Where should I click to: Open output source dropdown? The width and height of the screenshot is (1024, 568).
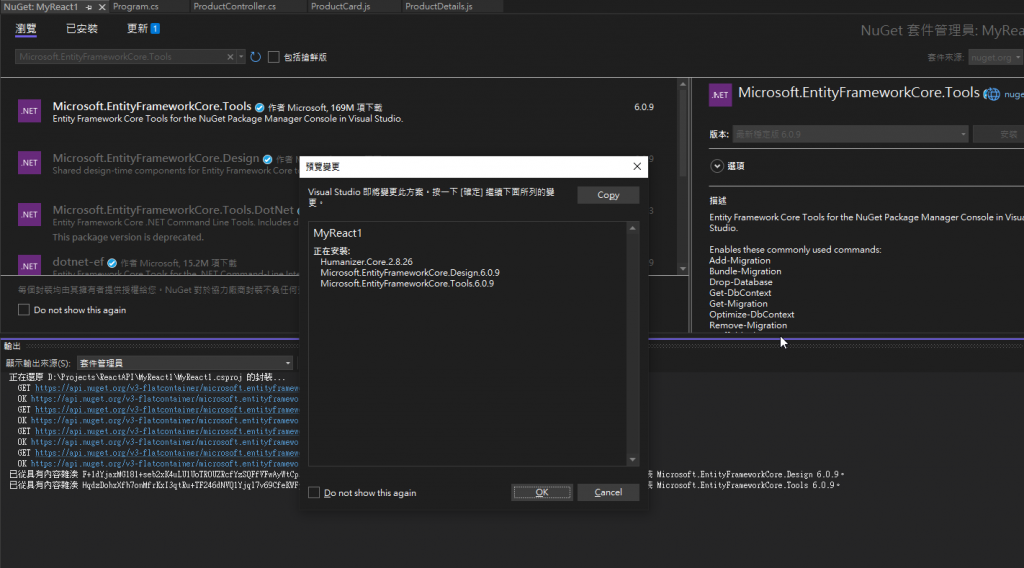tap(185, 363)
